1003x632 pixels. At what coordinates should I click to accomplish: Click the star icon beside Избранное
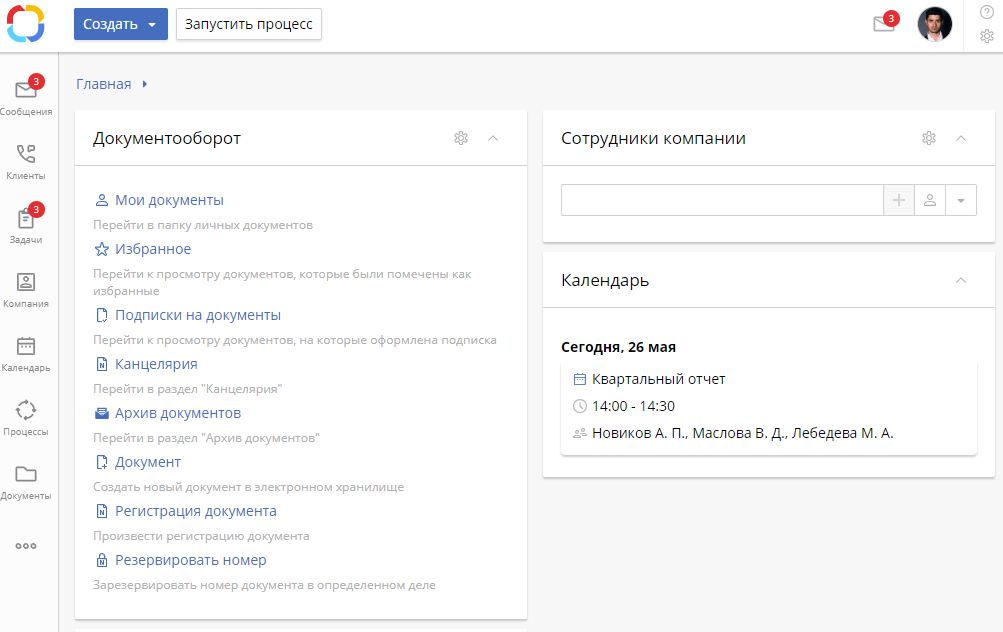pos(101,249)
